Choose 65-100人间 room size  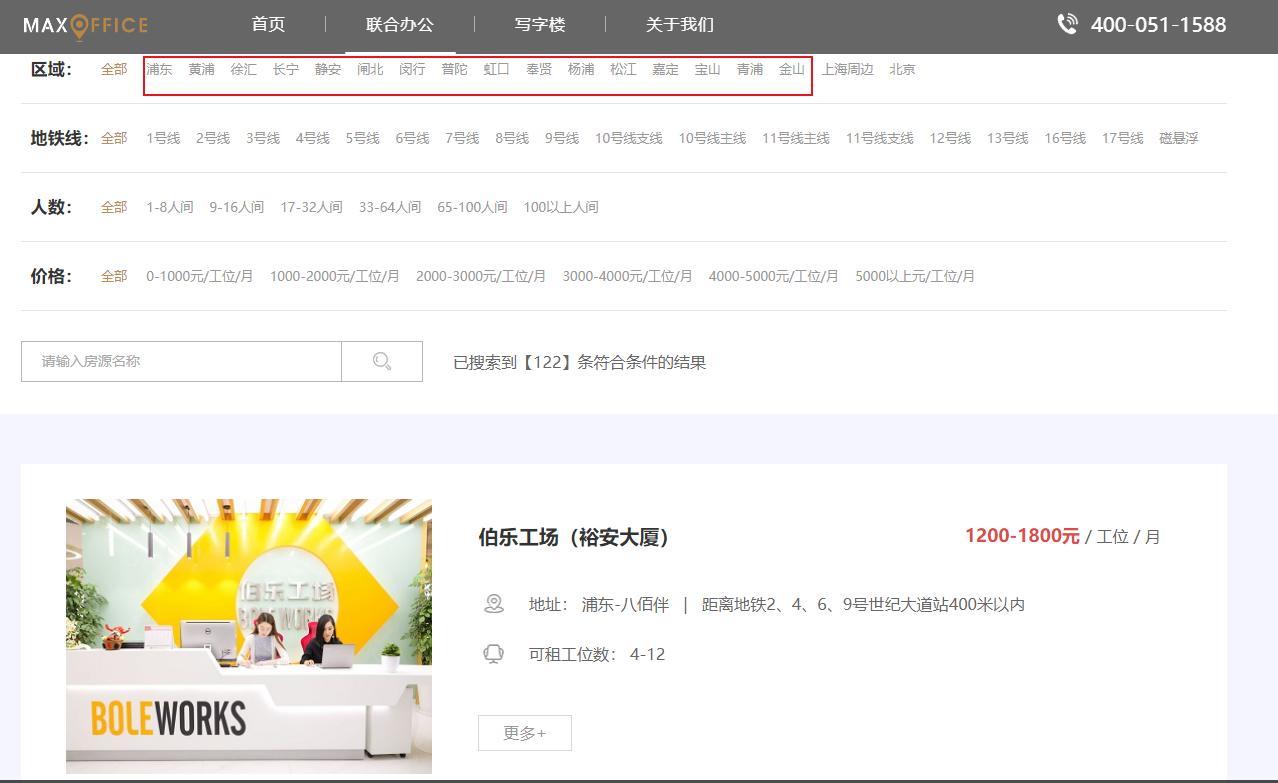(472, 207)
